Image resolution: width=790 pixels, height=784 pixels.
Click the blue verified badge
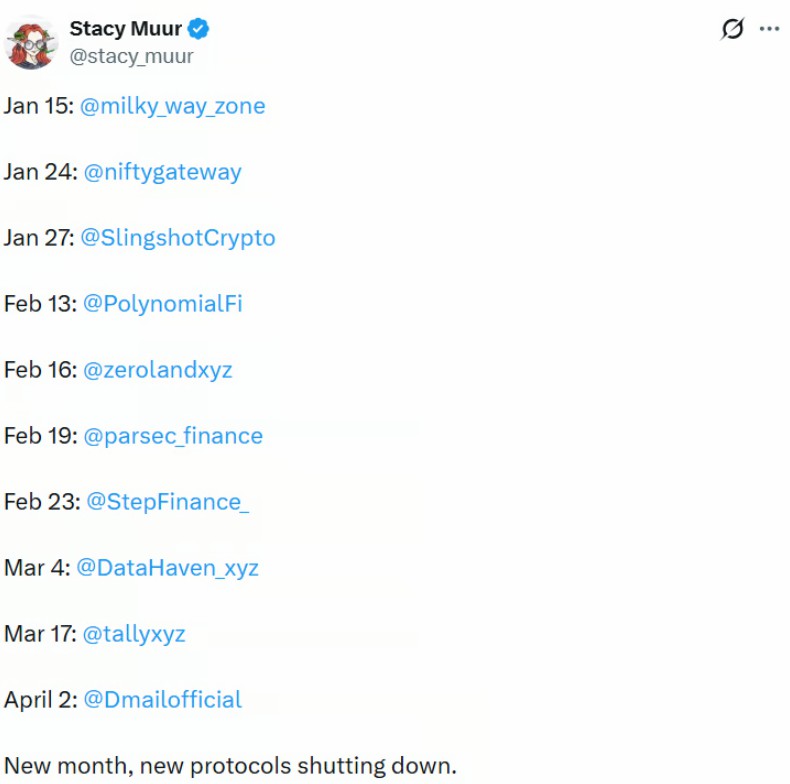coord(200,29)
